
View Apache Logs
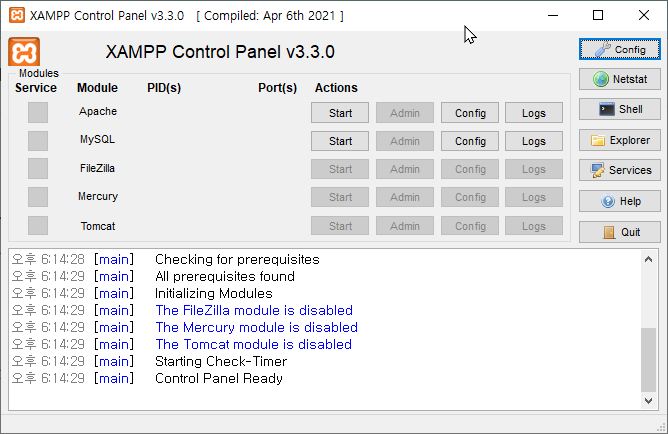tap(534, 113)
